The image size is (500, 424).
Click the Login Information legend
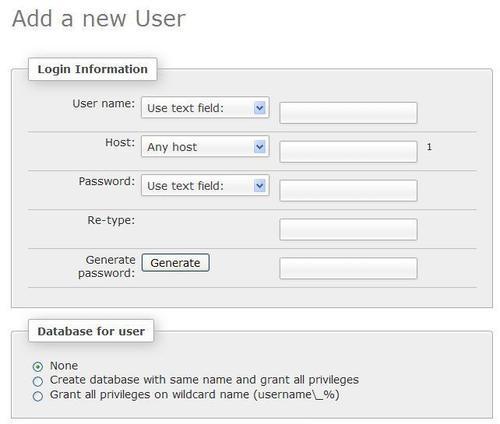click(92, 69)
